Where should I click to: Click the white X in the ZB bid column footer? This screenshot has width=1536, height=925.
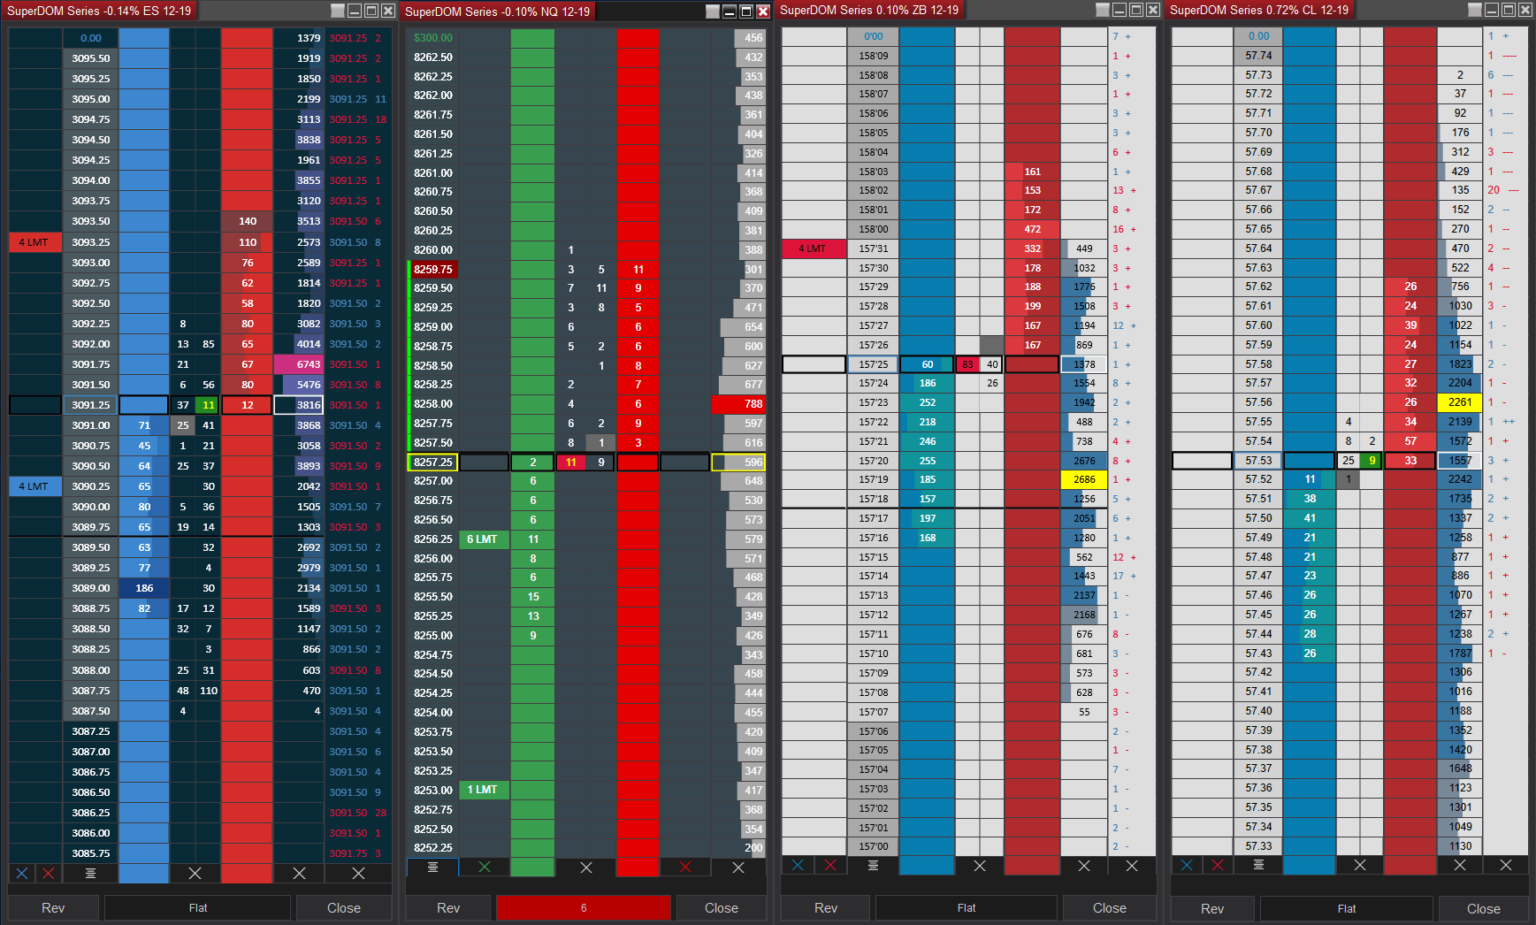point(979,865)
